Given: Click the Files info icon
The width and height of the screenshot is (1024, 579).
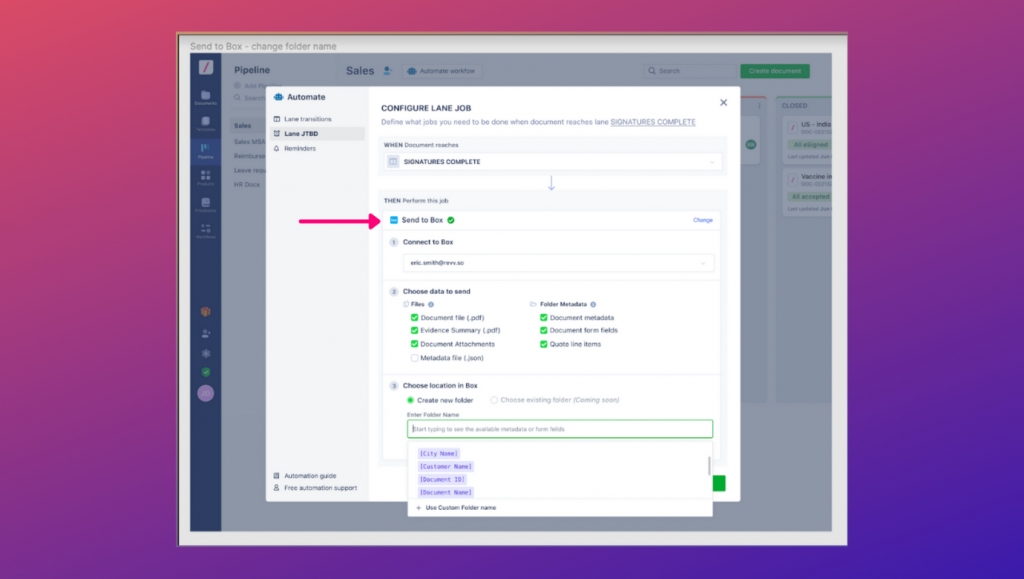Looking at the screenshot, I should point(431,304).
